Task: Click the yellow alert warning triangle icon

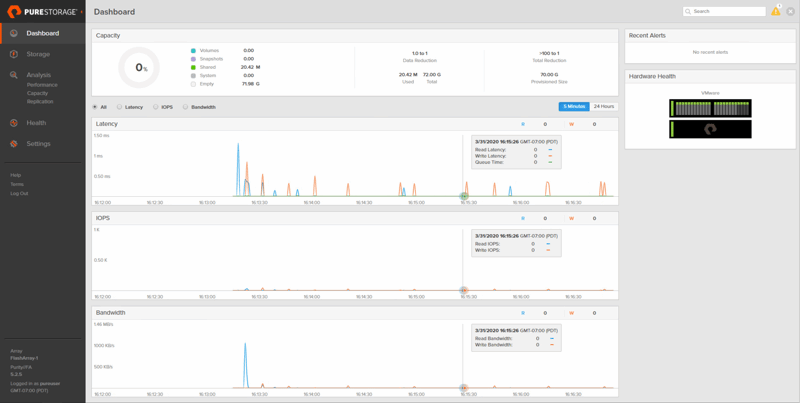Action: pos(775,11)
